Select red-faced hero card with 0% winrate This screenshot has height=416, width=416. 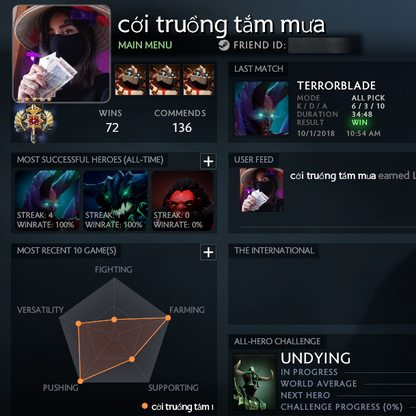pyautogui.click(x=183, y=201)
